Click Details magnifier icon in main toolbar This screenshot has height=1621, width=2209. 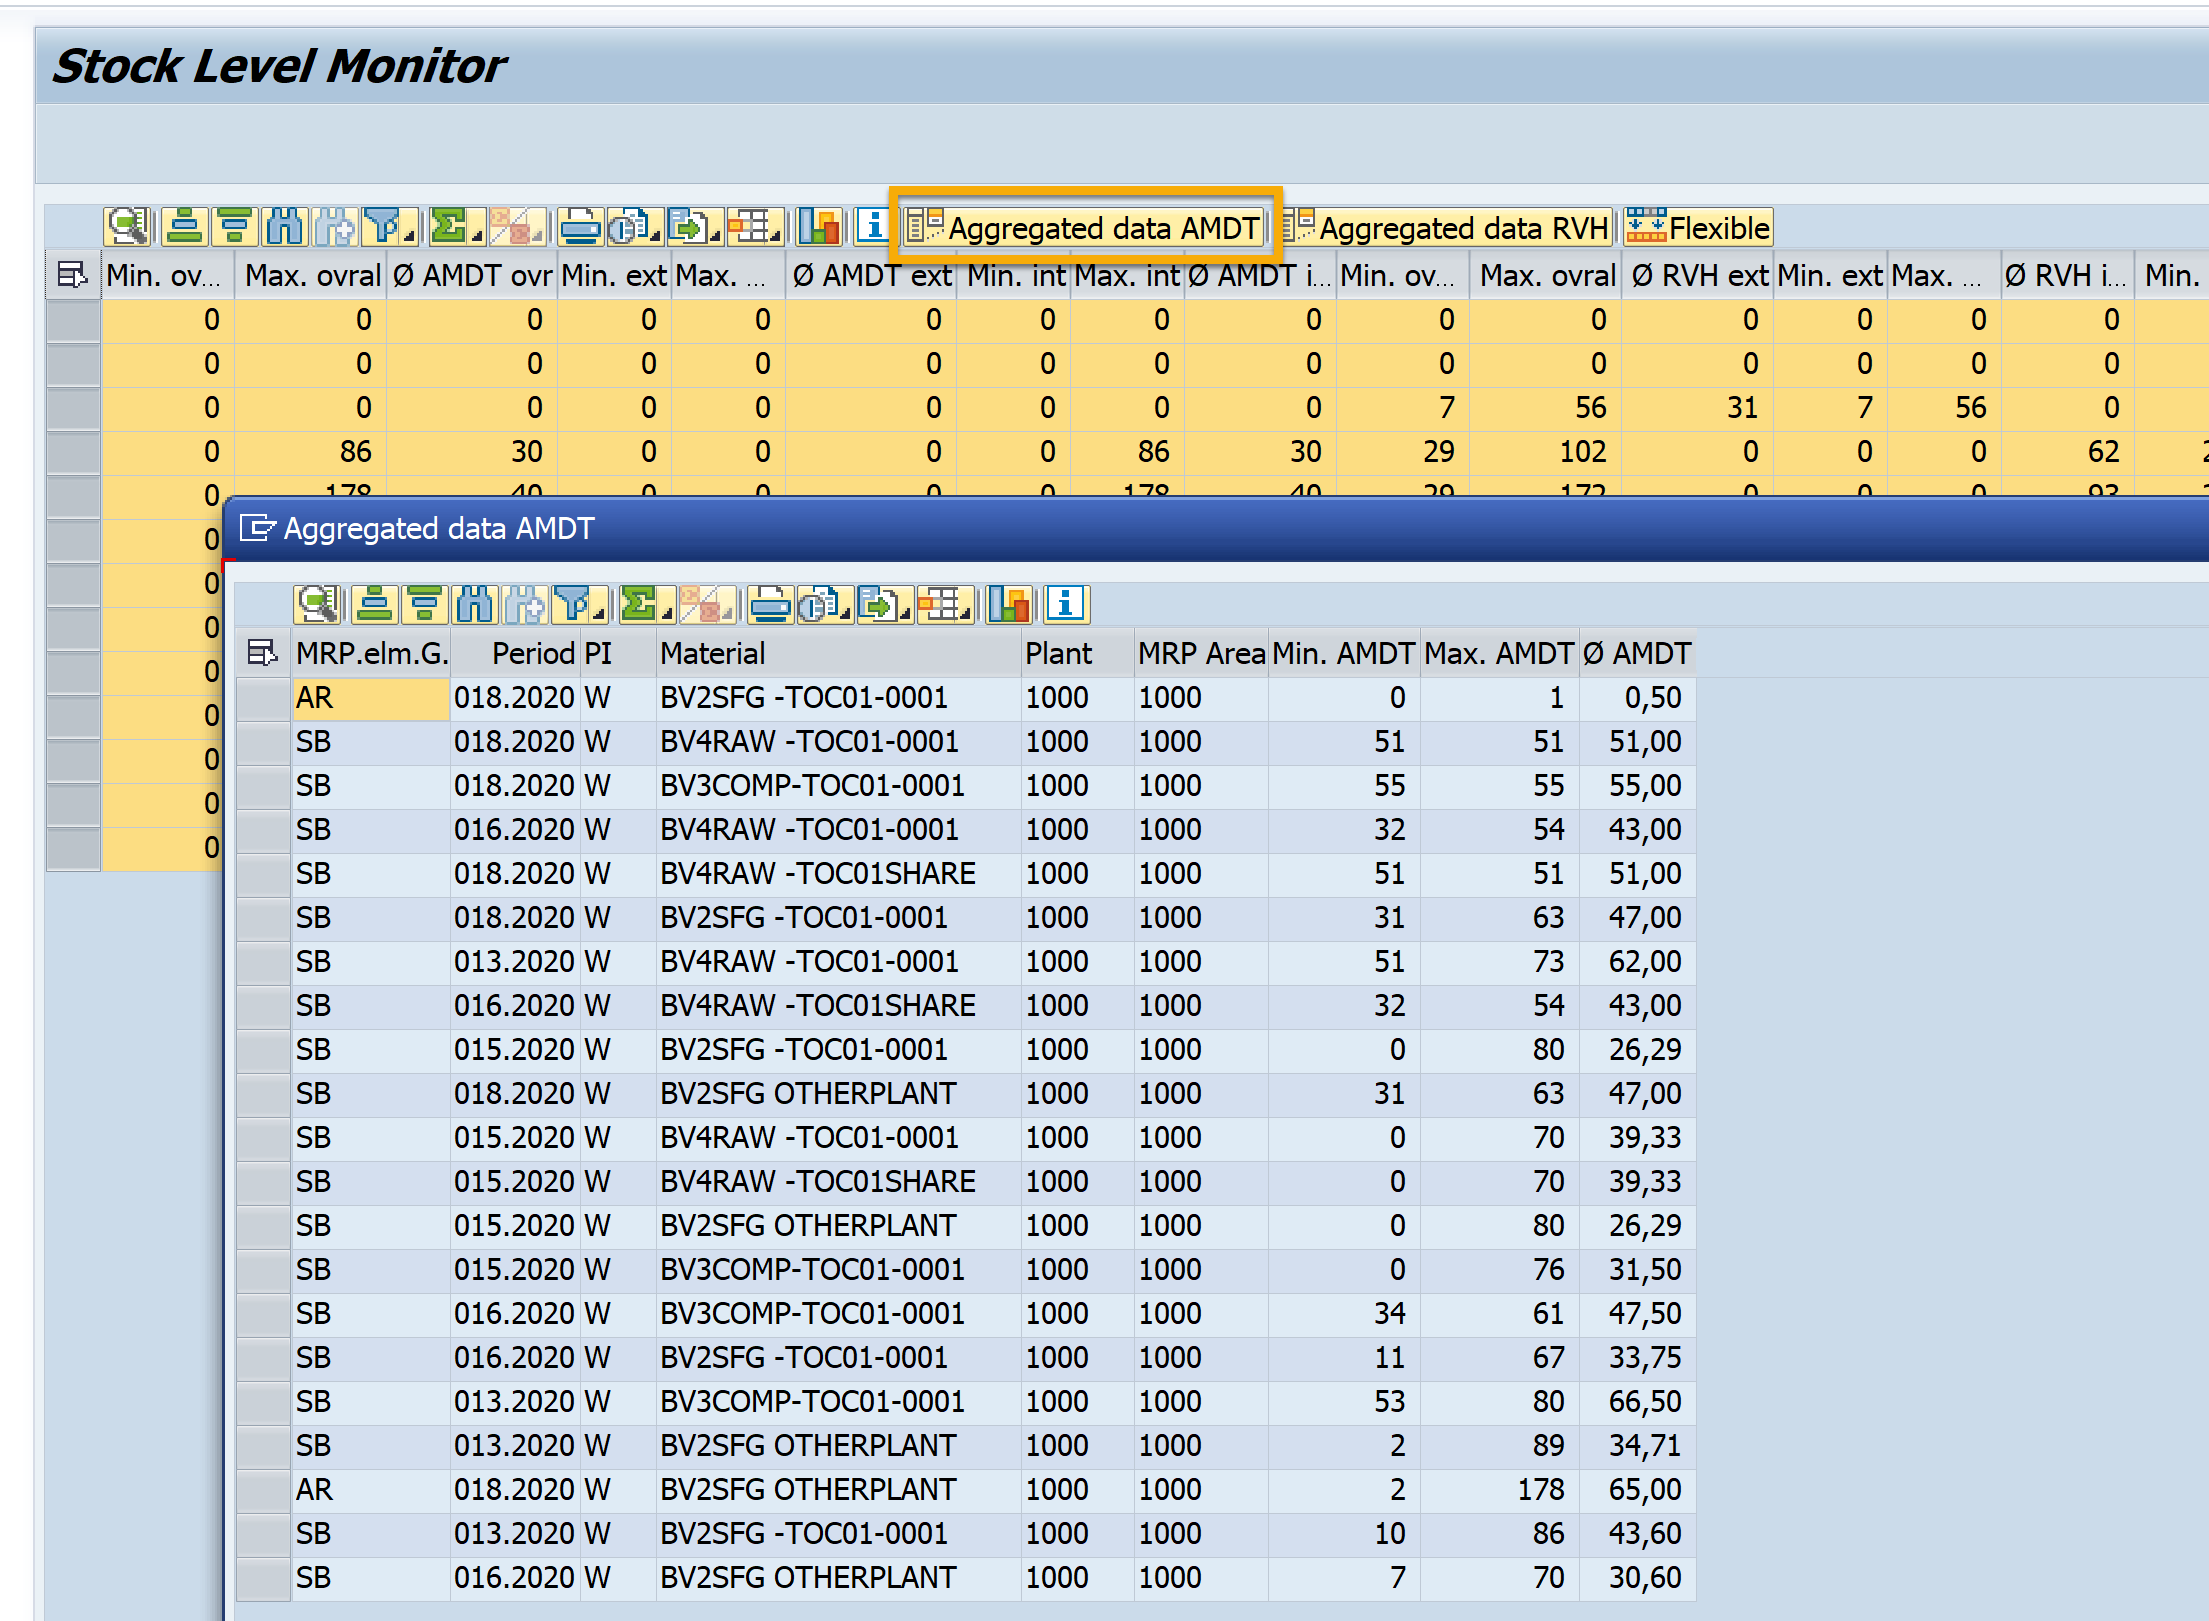pos(128,227)
